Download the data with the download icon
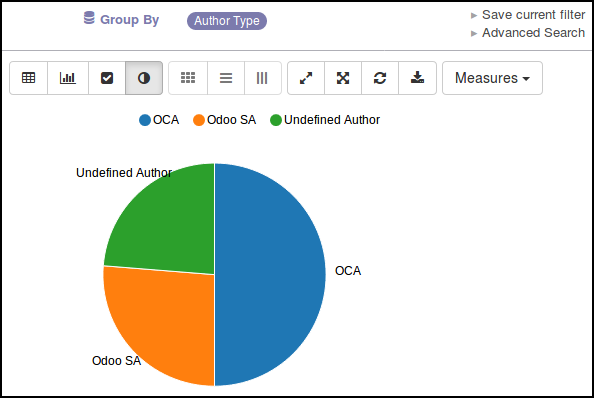Image resolution: width=594 pixels, height=398 pixels. [x=417, y=78]
